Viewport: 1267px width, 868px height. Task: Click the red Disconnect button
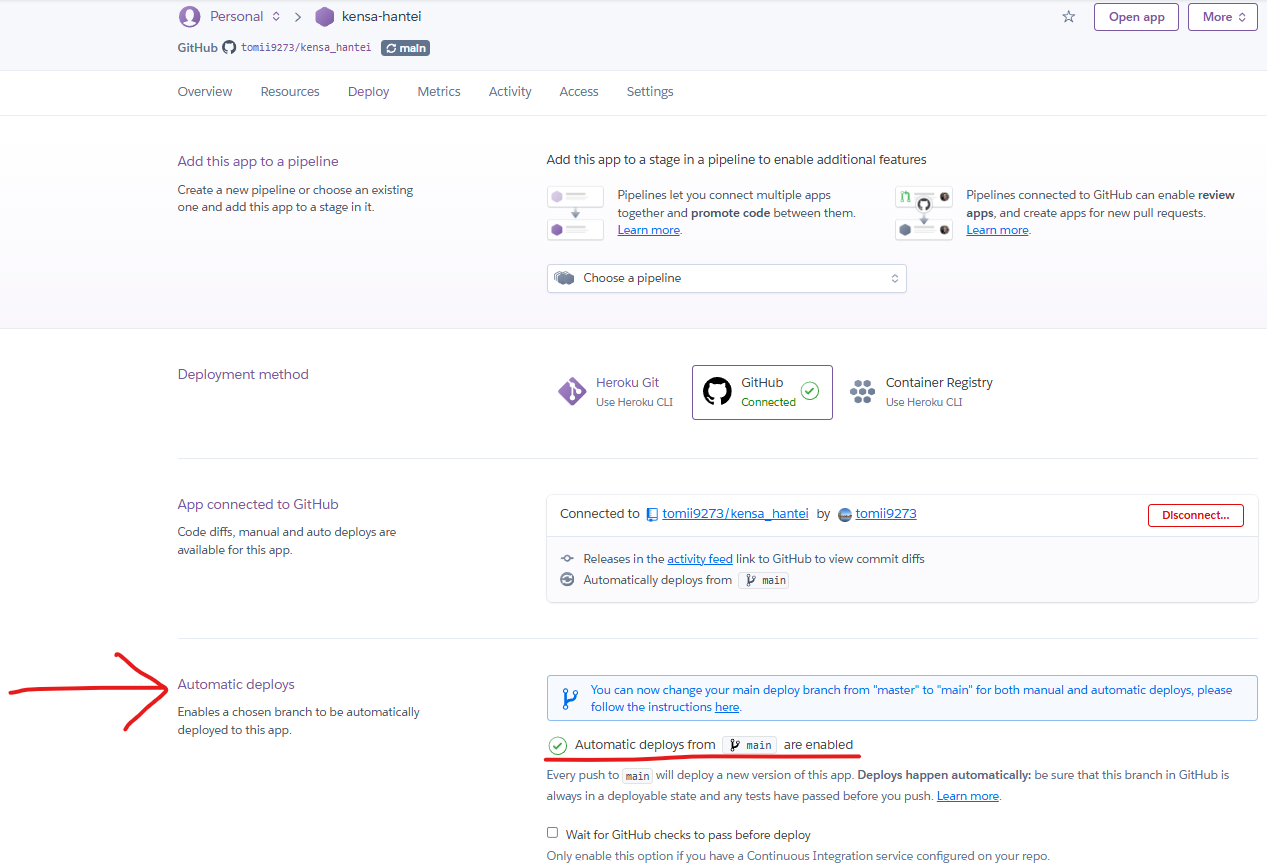click(x=1196, y=515)
